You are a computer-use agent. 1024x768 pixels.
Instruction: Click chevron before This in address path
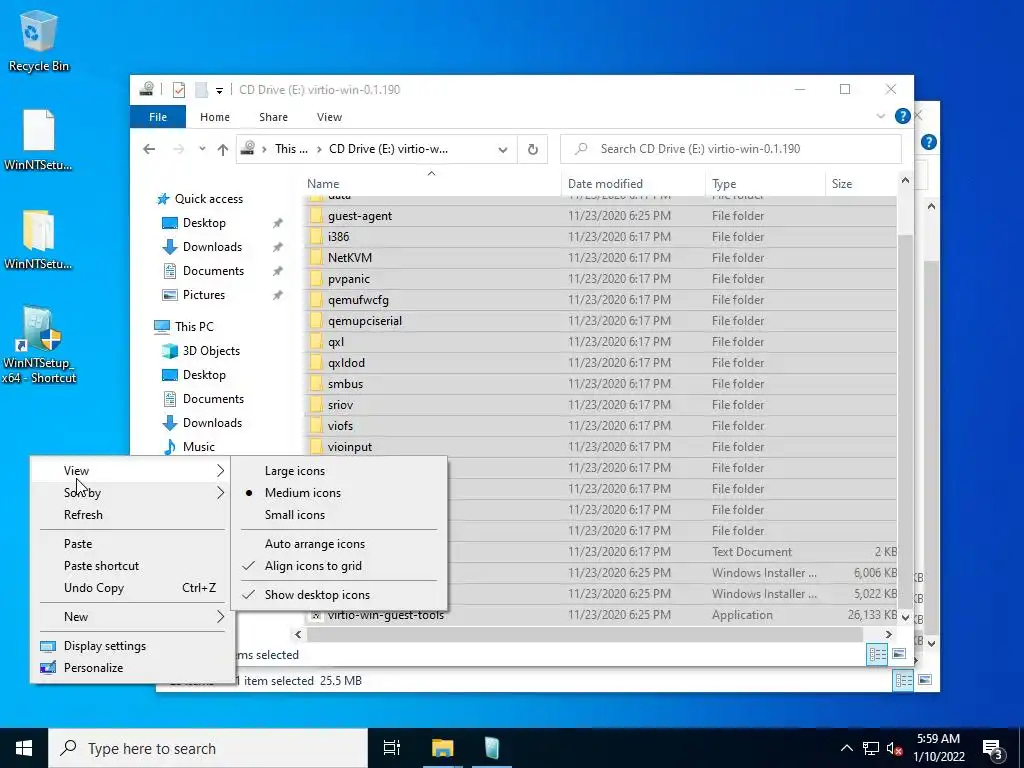pyautogui.click(x=264, y=150)
